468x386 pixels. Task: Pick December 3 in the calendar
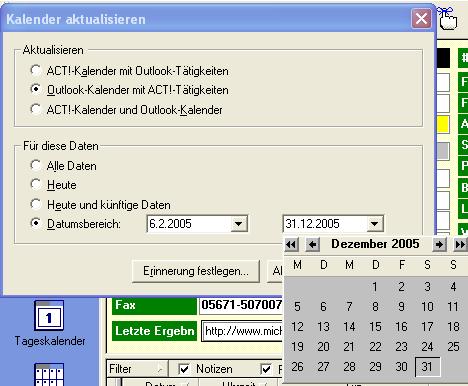(x=427, y=287)
